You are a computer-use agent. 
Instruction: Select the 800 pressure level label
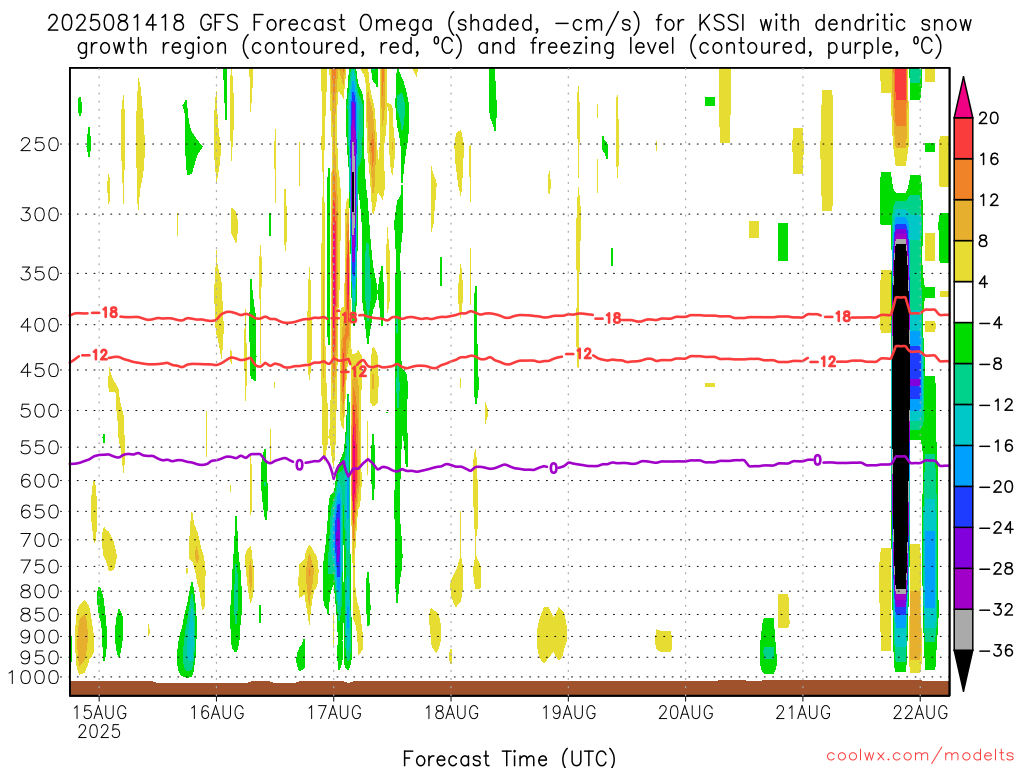[40, 592]
